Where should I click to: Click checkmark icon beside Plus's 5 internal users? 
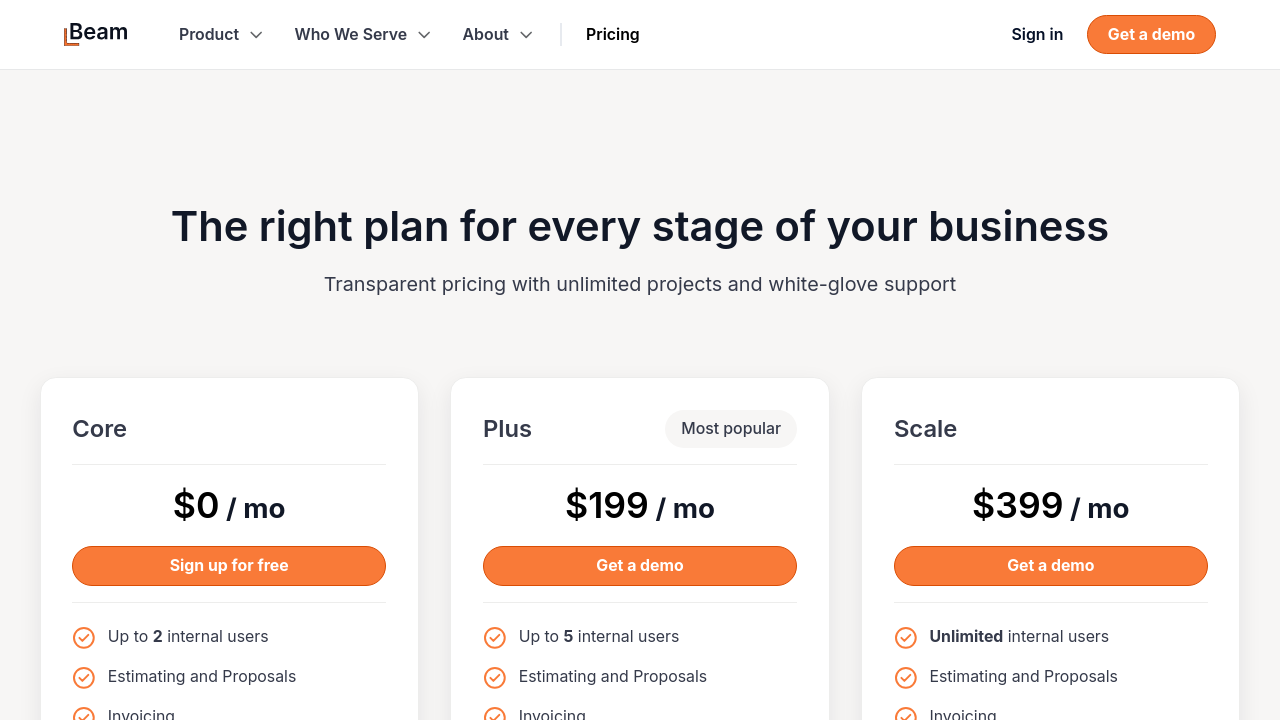coord(495,637)
